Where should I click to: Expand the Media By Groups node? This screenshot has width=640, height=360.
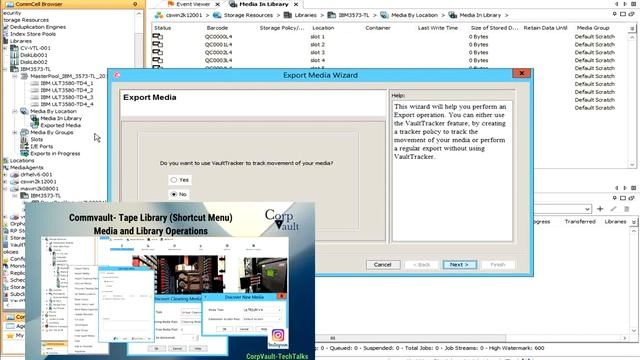(15, 133)
